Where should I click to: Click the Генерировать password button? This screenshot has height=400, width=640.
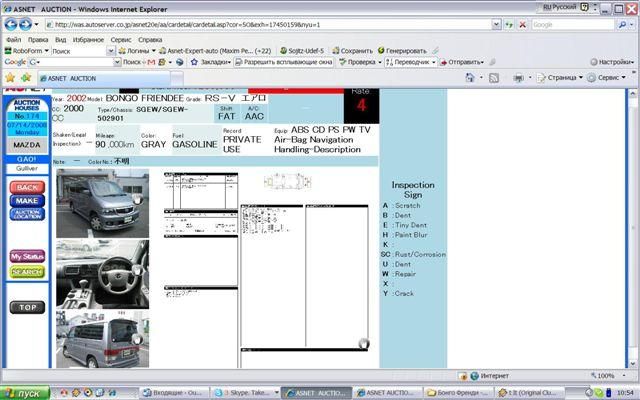click(x=402, y=51)
